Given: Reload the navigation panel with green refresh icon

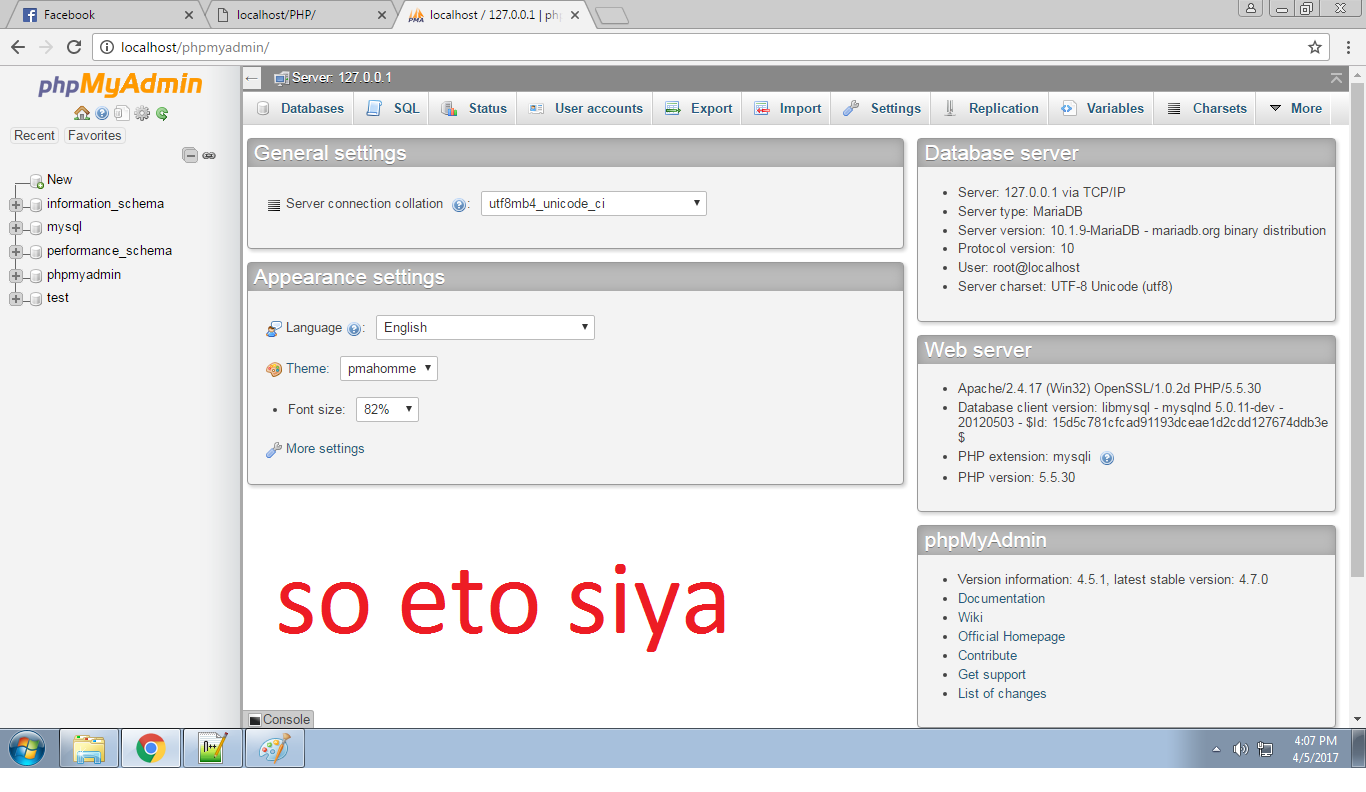Looking at the screenshot, I should pyautogui.click(x=161, y=113).
